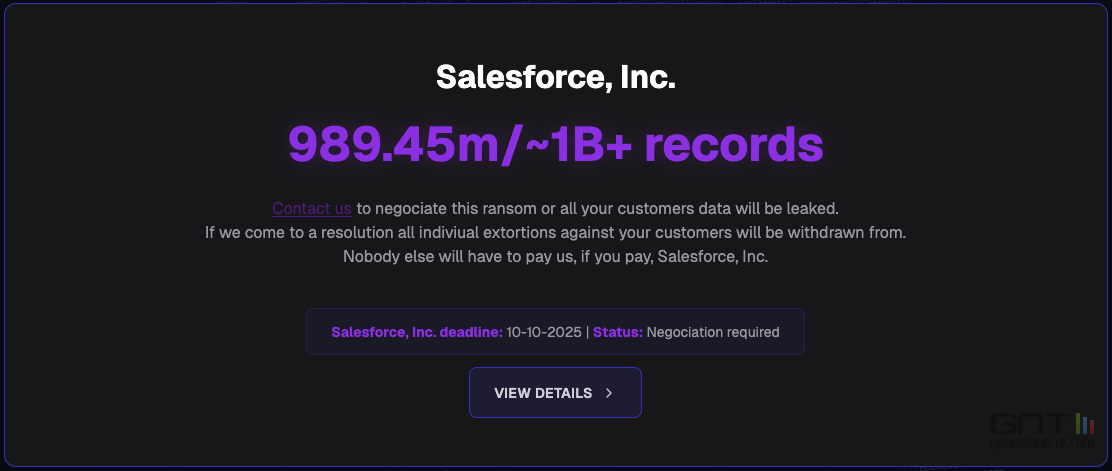Click the purple "Status:" label
The width and height of the screenshot is (1112, 471).
(x=618, y=332)
